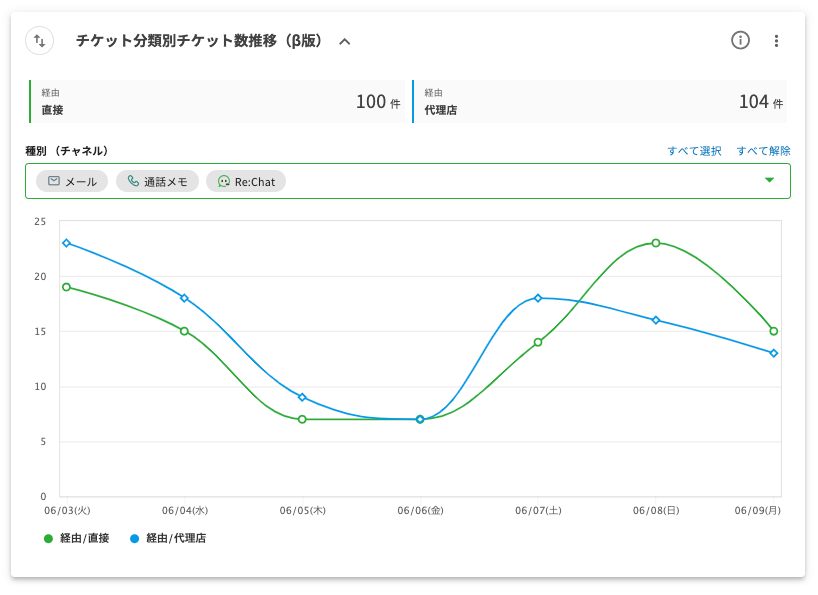Click すべて解除 to deselect all channels
The image size is (818, 595).
coord(763,151)
